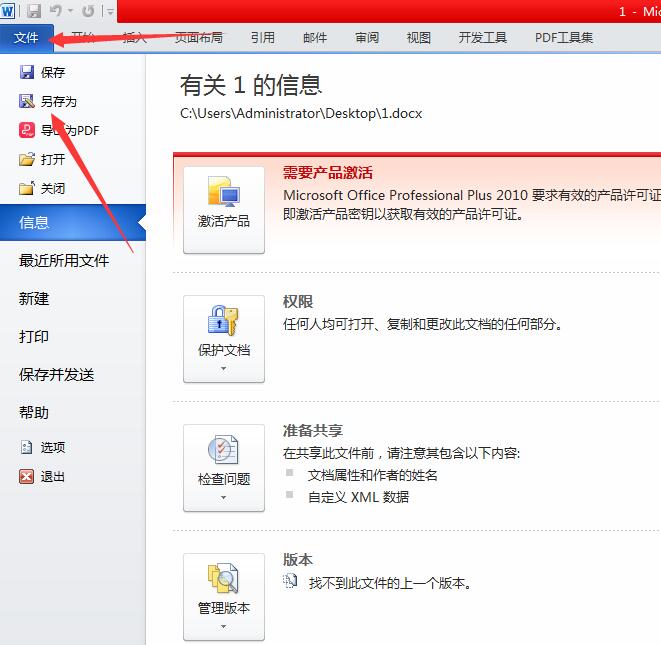
Task: Click the Word application icon in title bar
Action: tap(7, 11)
